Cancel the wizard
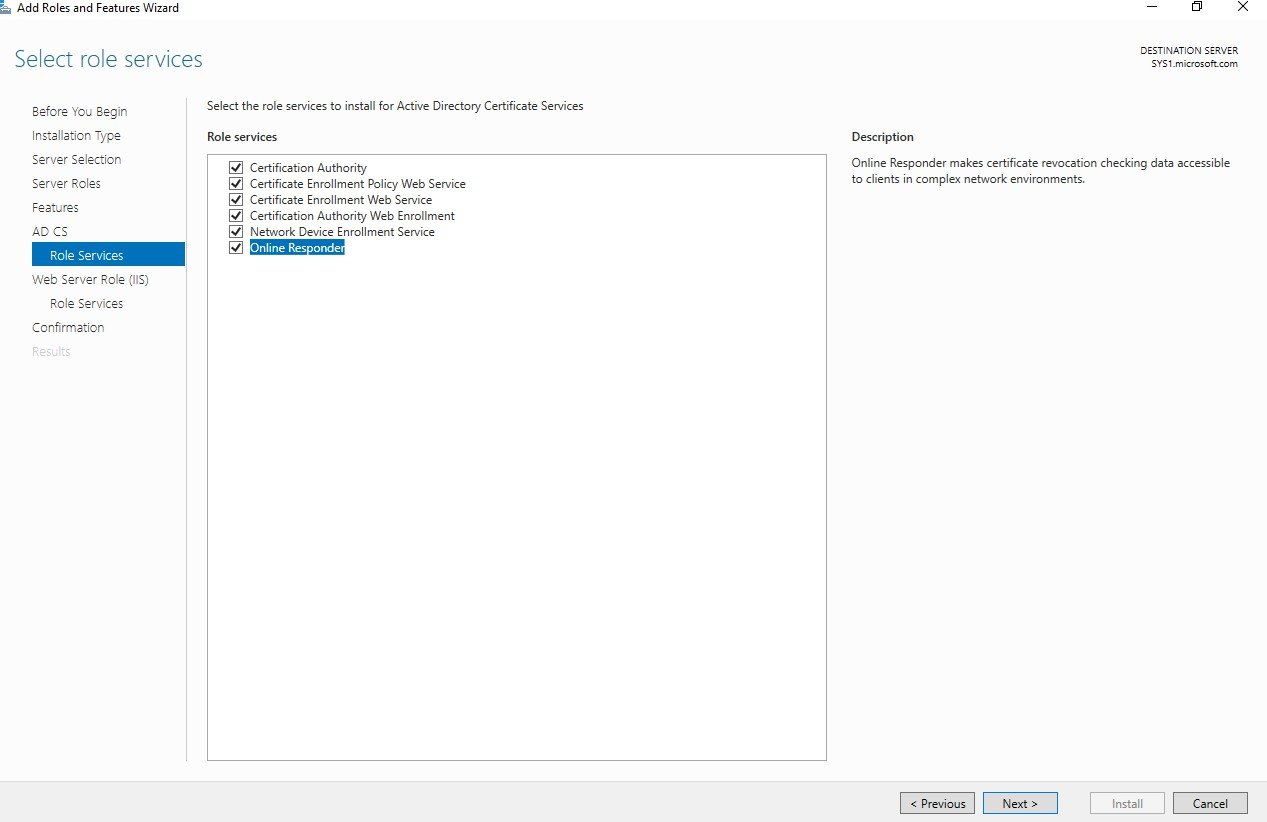The height and width of the screenshot is (822, 1267). pyautogui.click(x=1210, y=803)
